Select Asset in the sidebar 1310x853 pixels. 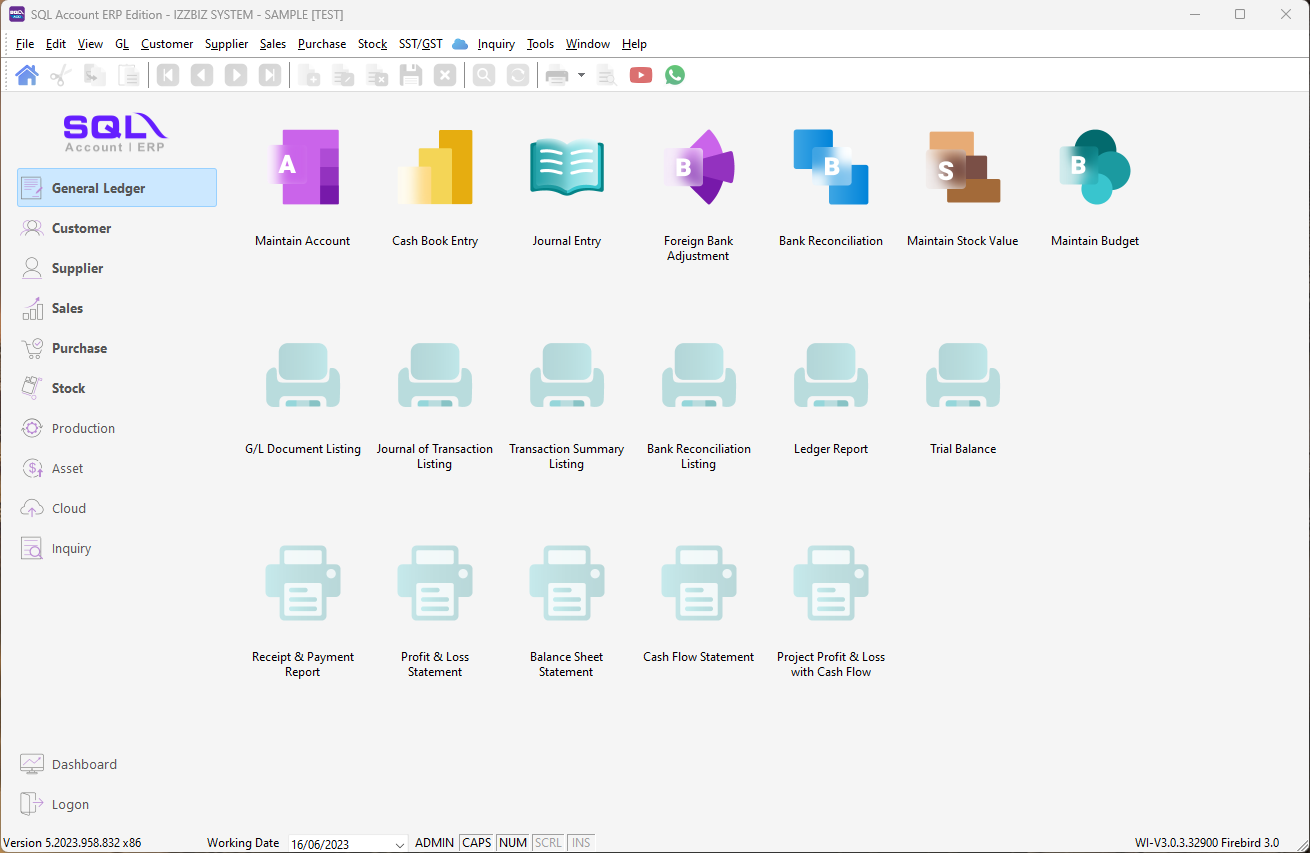point(117,468)
